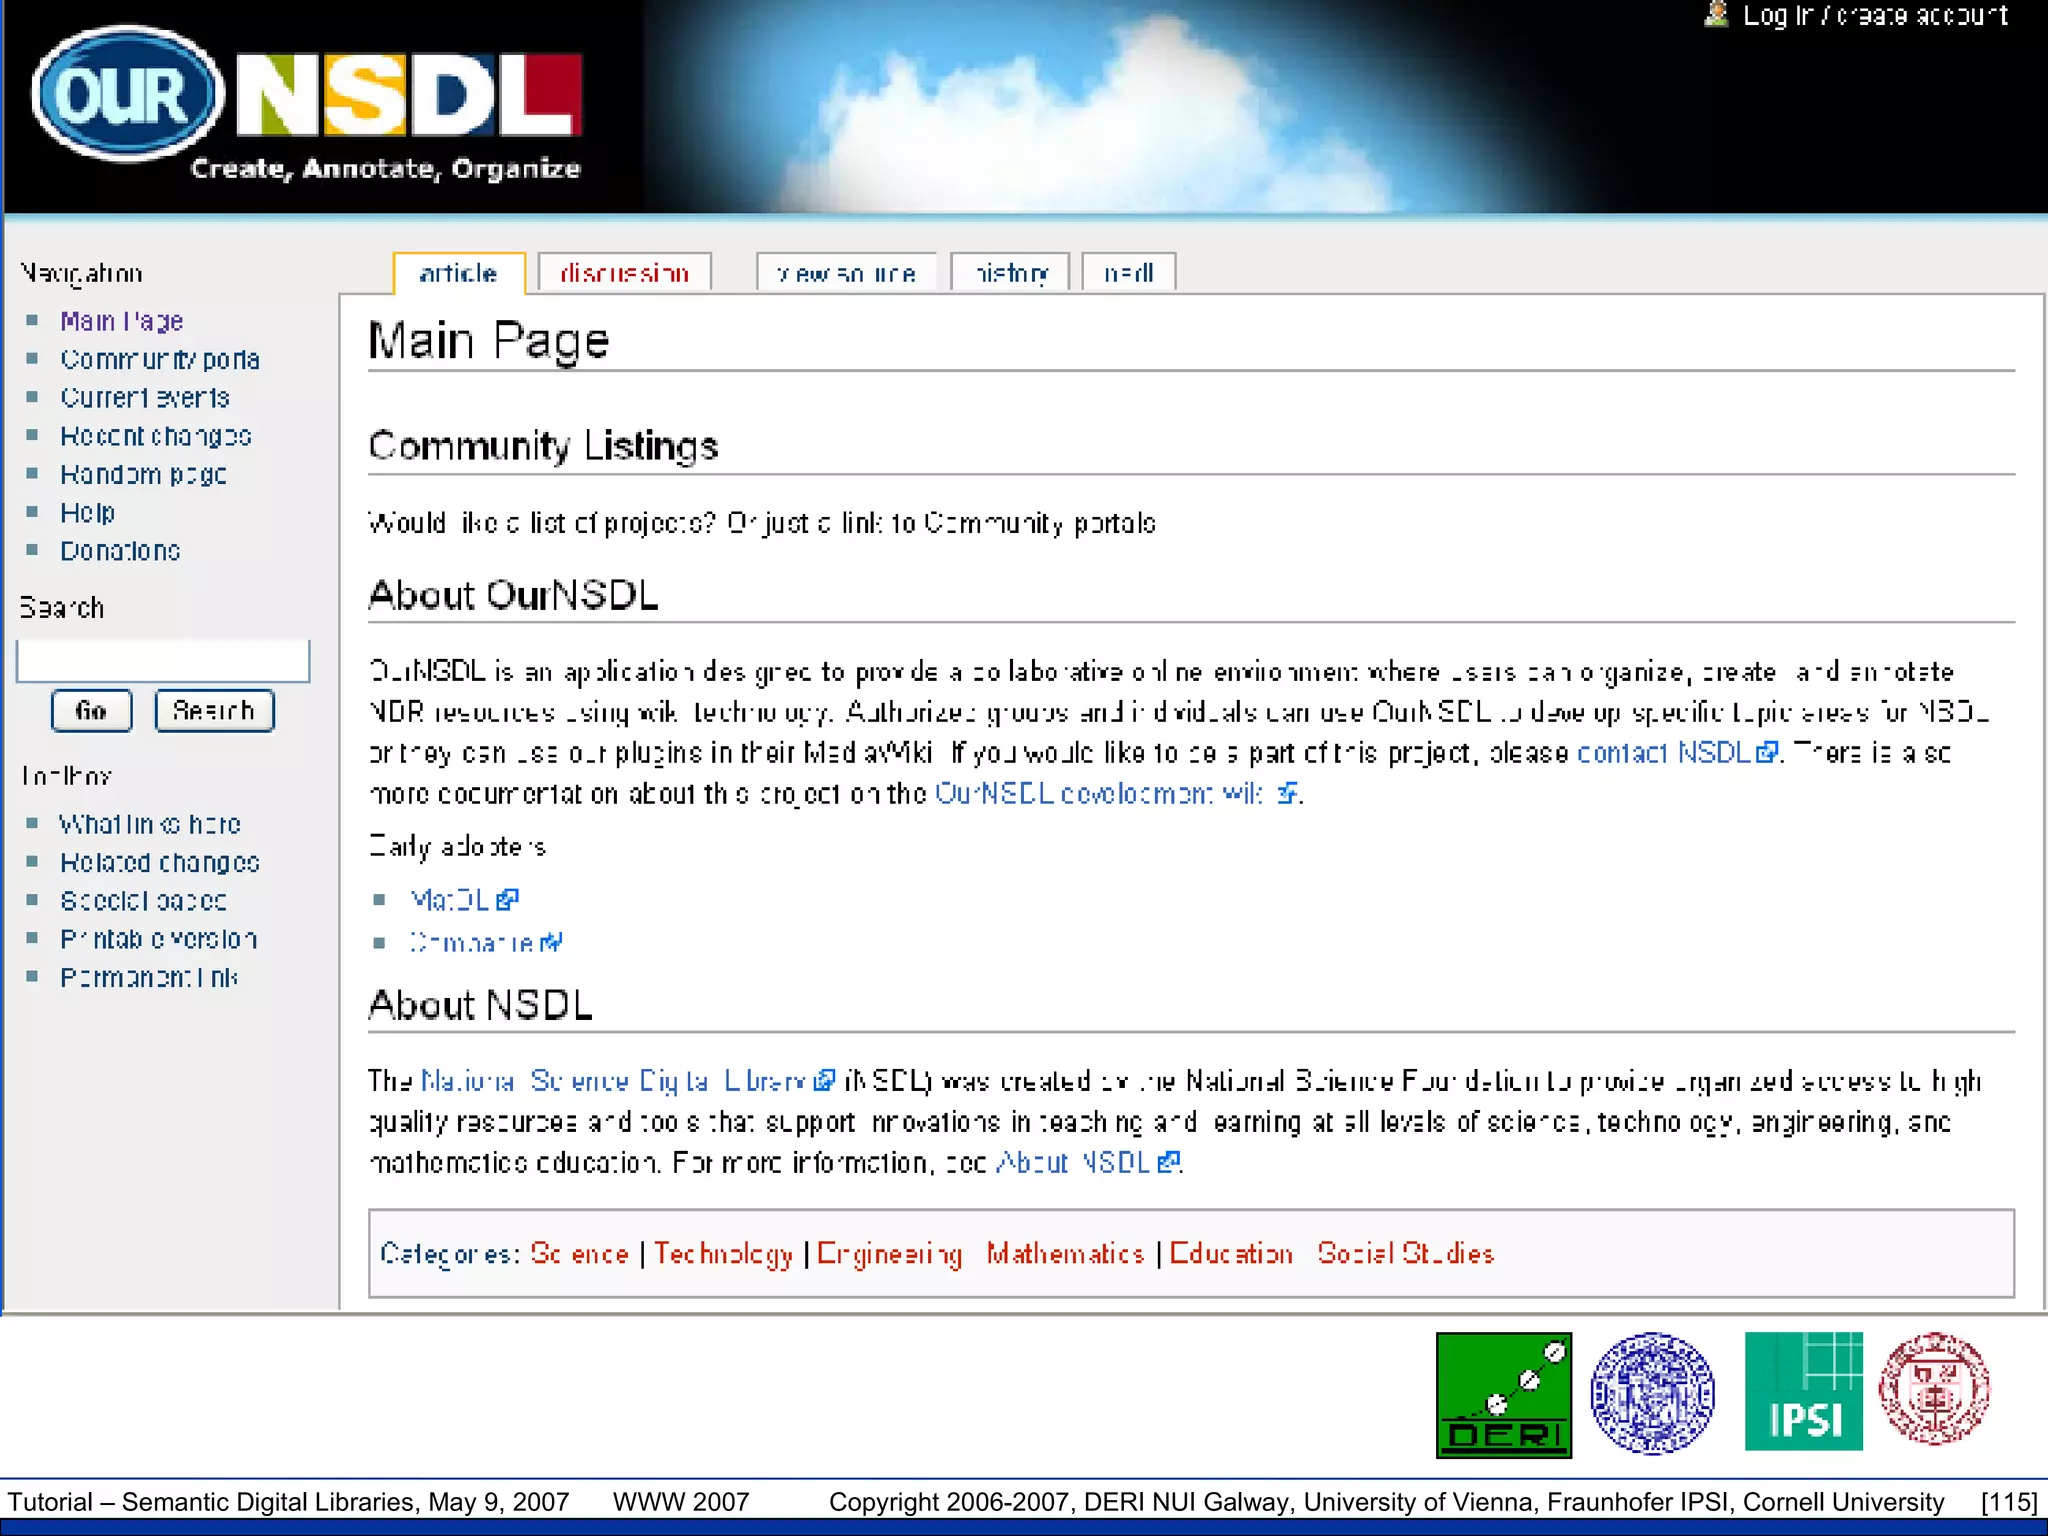Click the user icon beside Log in
This screenshot has width=2048, height=1536.
(x=1716, y=15)
